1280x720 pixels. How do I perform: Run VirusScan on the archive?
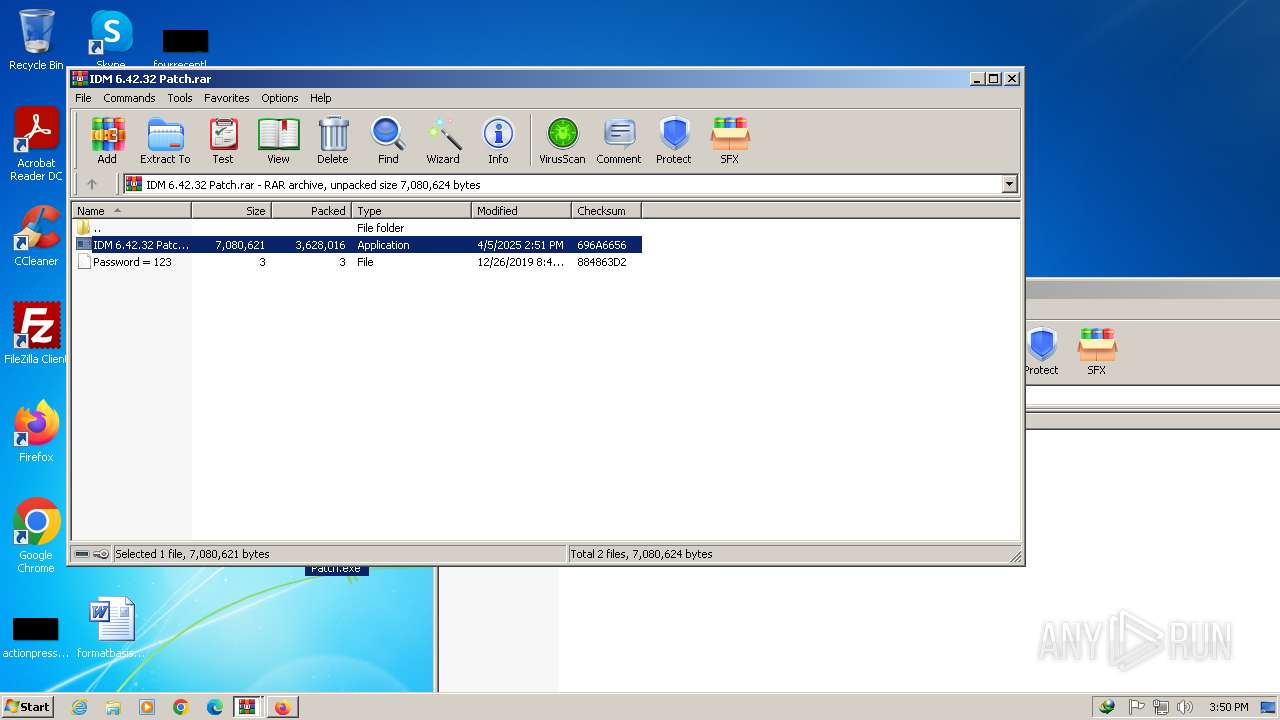pos(562,140)
